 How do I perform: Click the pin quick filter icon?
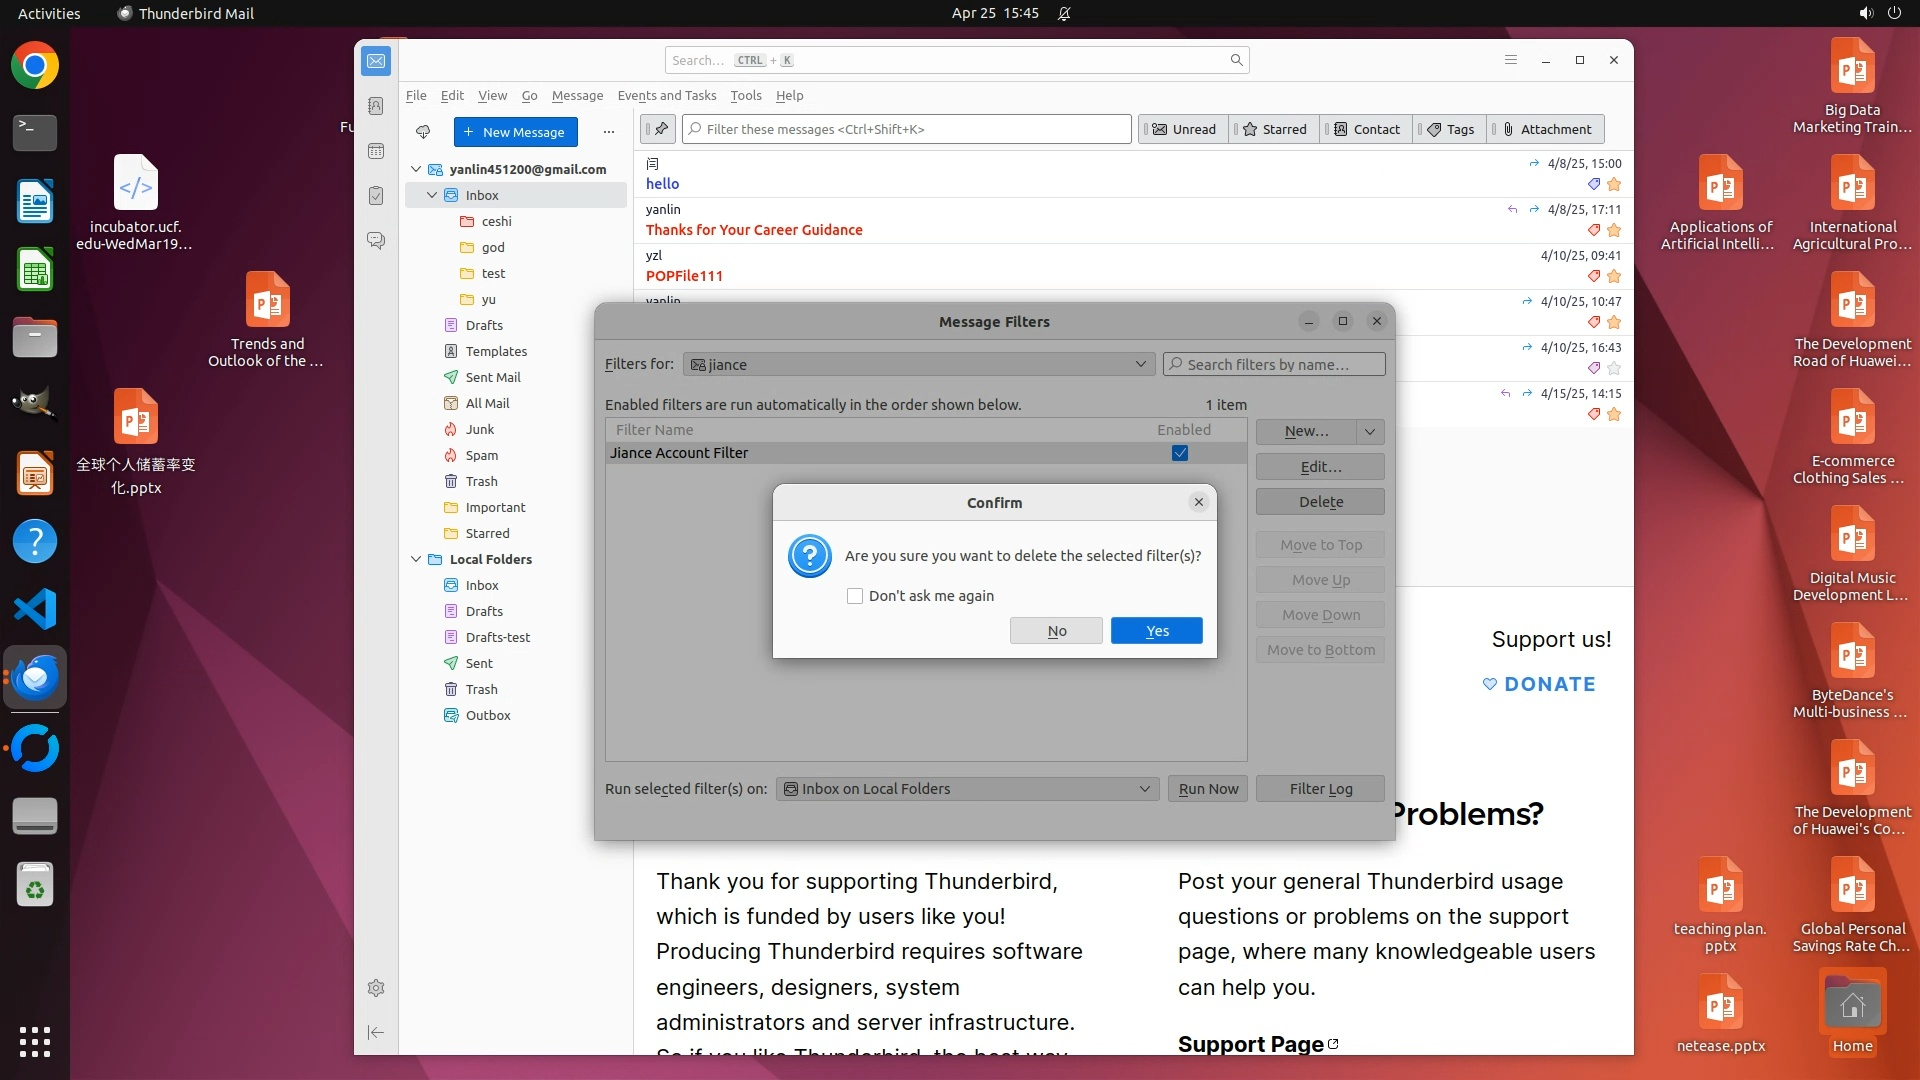point(660,129)
